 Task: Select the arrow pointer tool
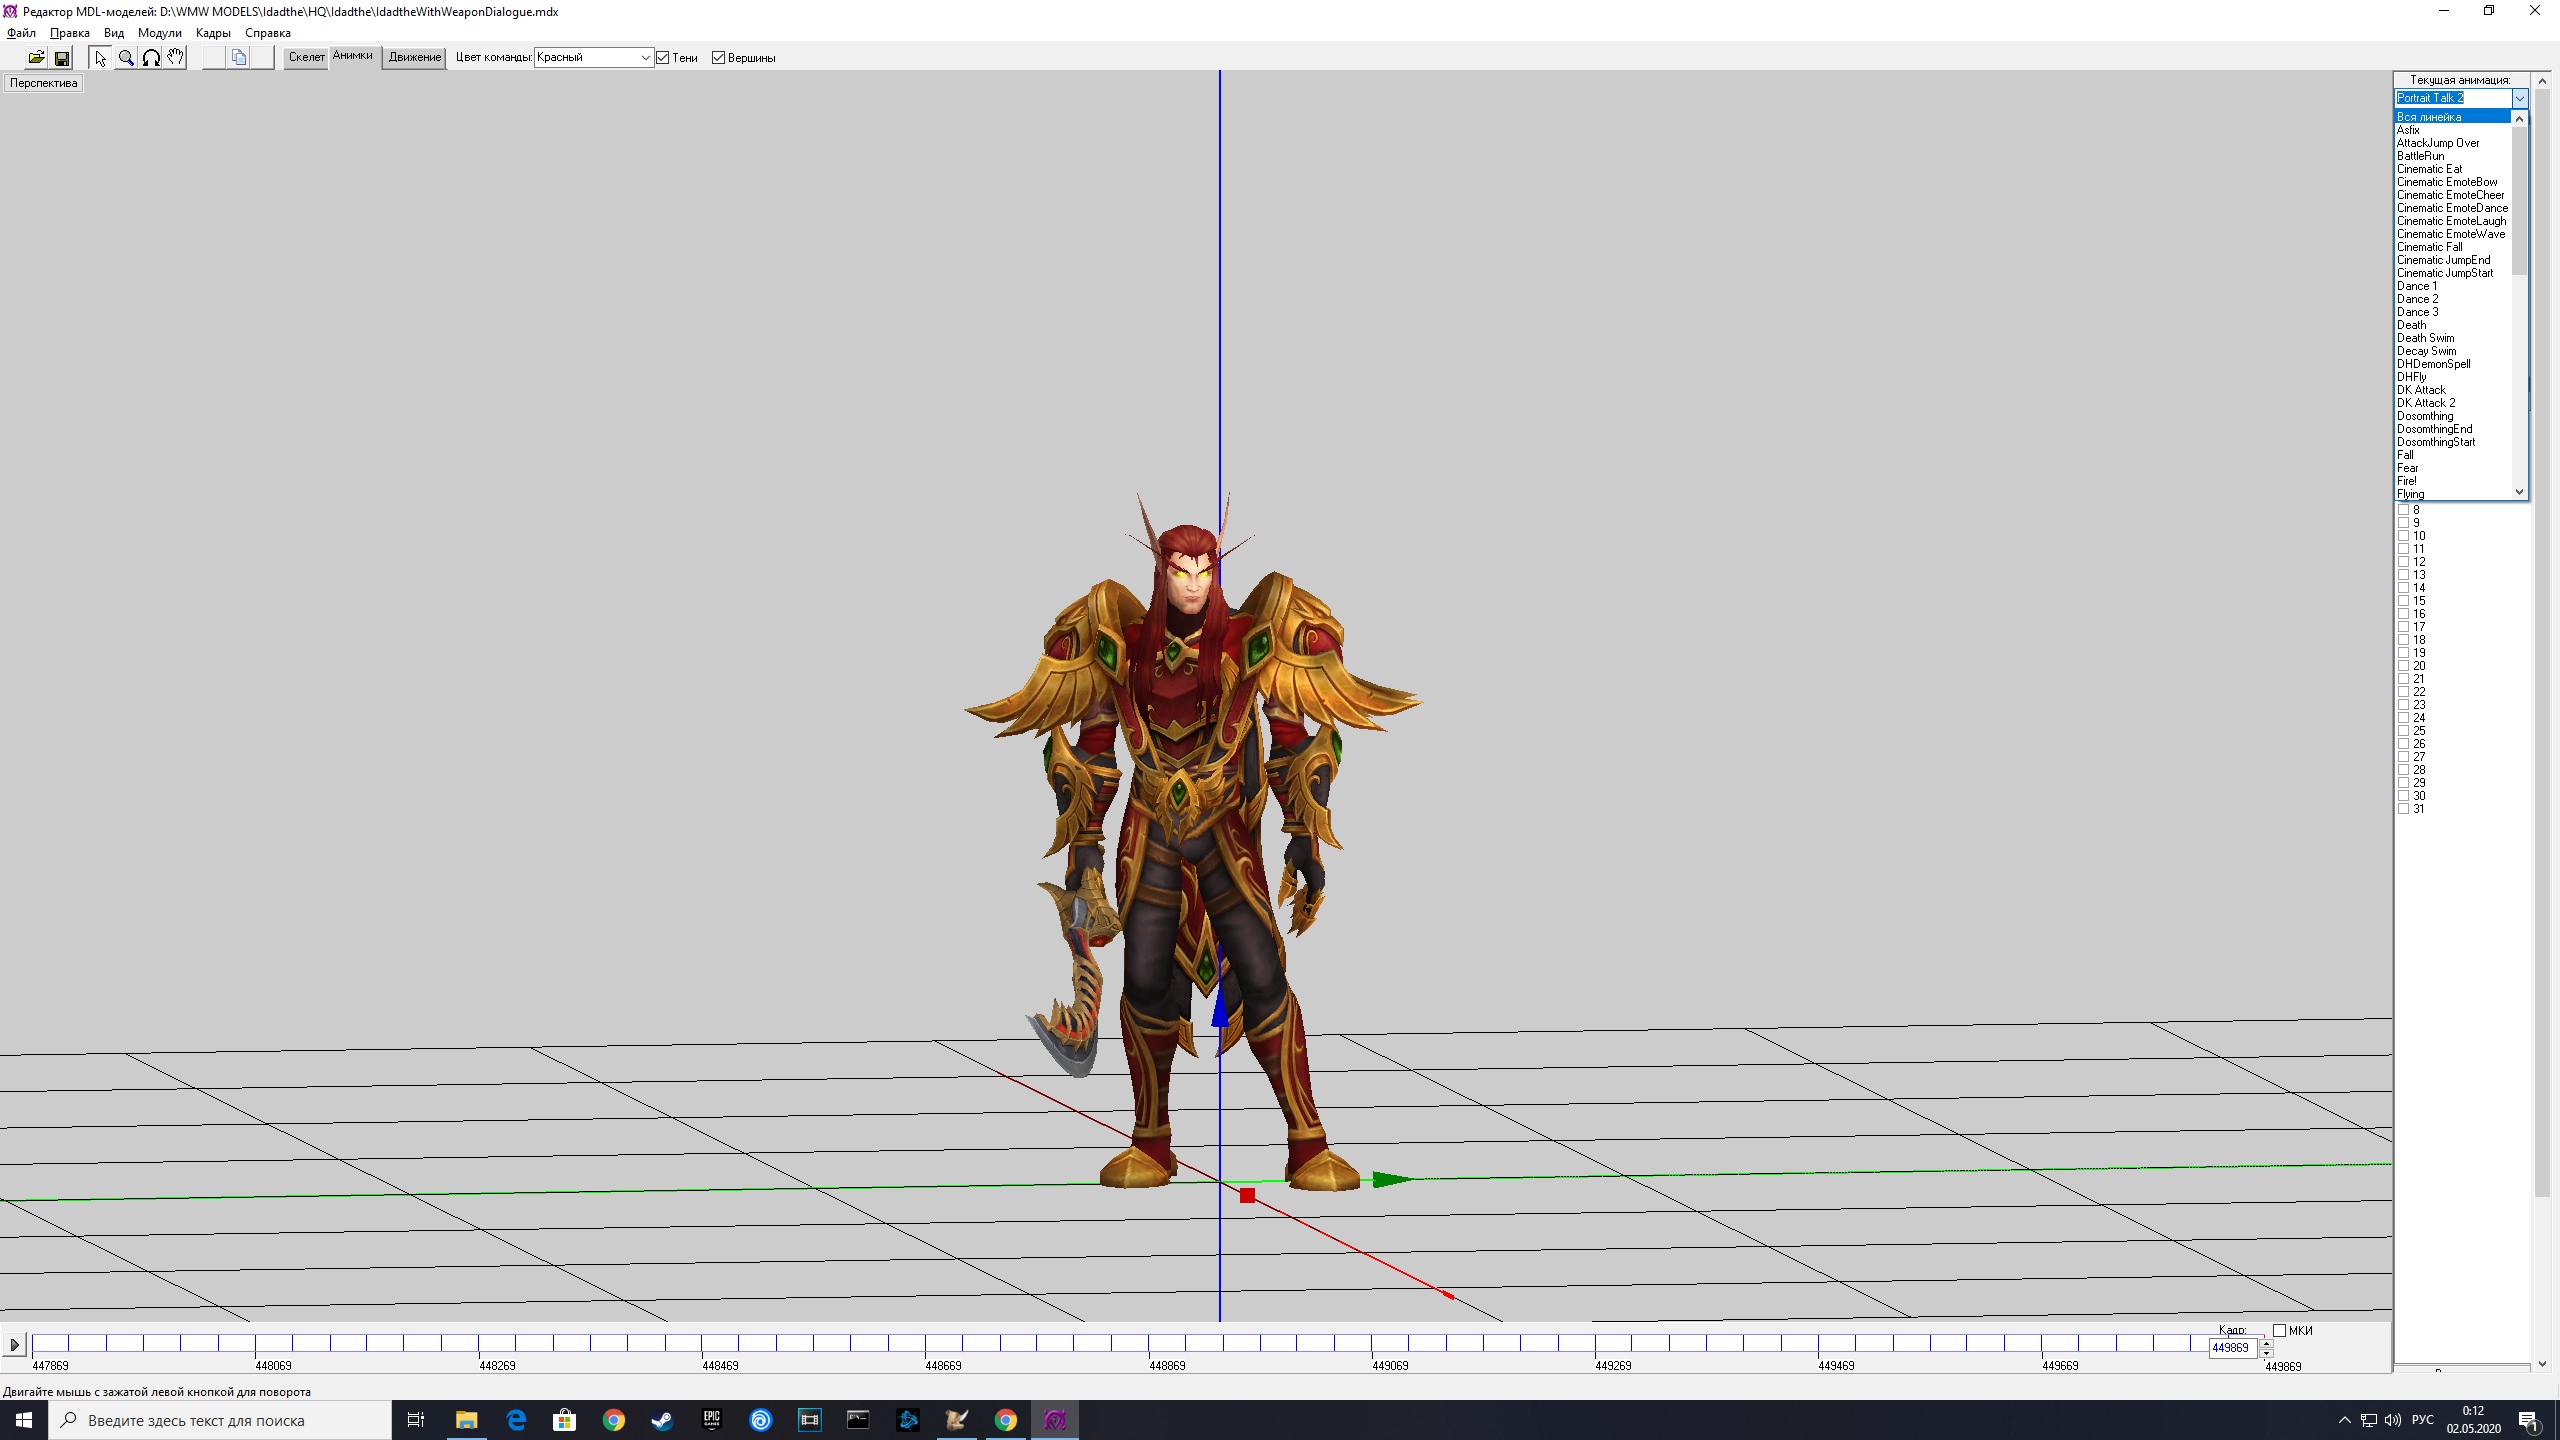point(100,58)
